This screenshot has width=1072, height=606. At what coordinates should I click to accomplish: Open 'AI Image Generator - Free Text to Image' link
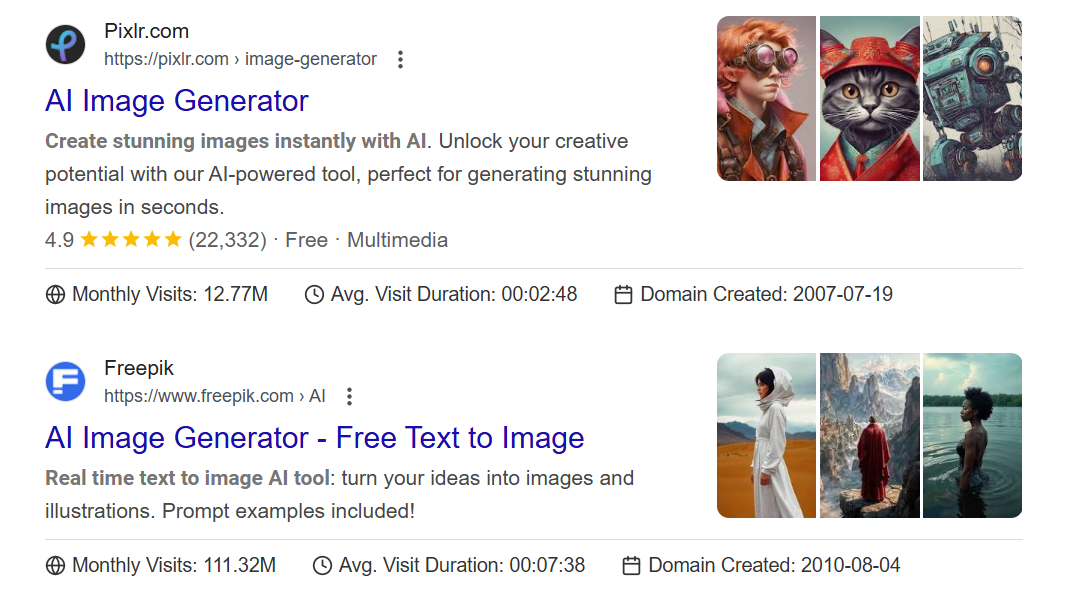tap(314, 438)
